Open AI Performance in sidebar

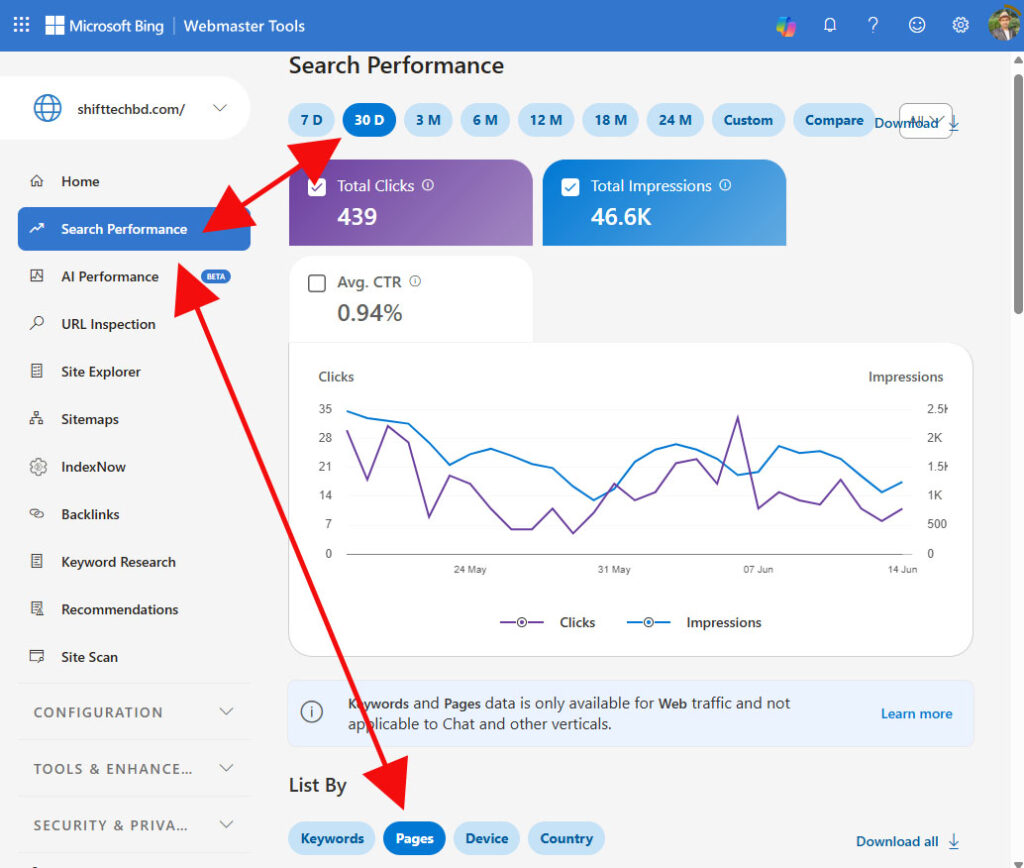coord(134,276)
